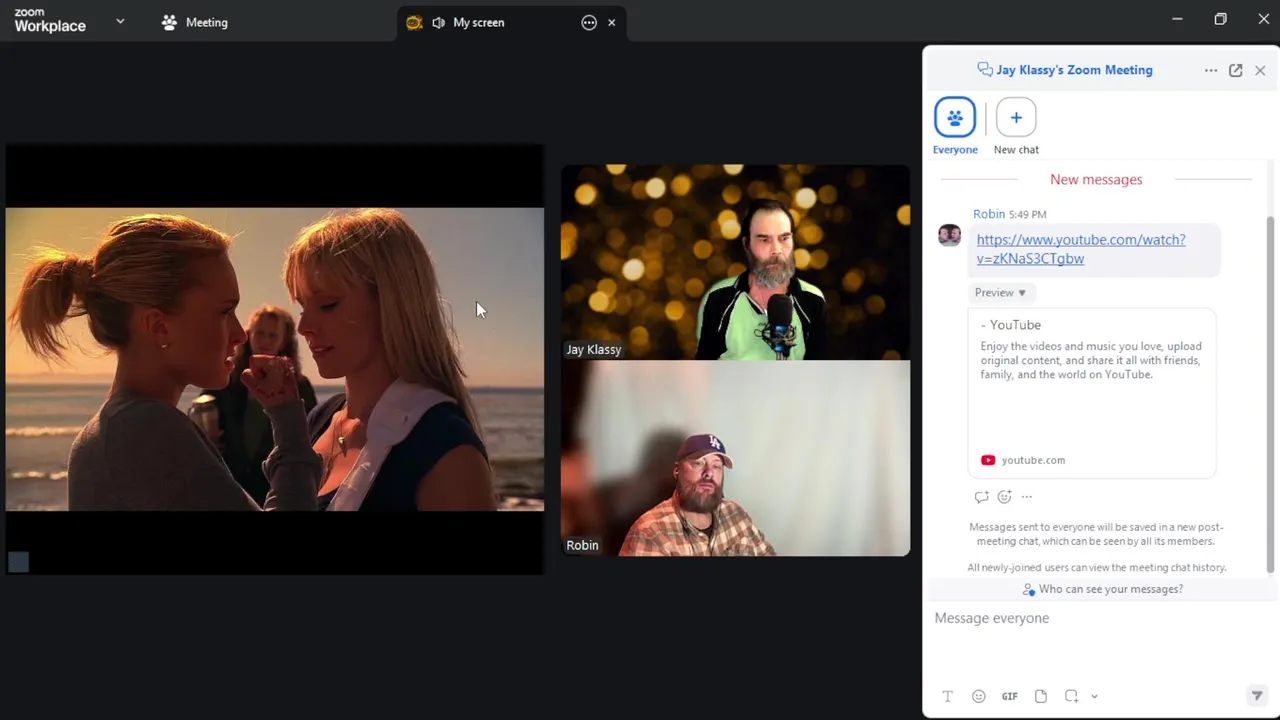Click Robin's avatar in chat

pos(949,235)
